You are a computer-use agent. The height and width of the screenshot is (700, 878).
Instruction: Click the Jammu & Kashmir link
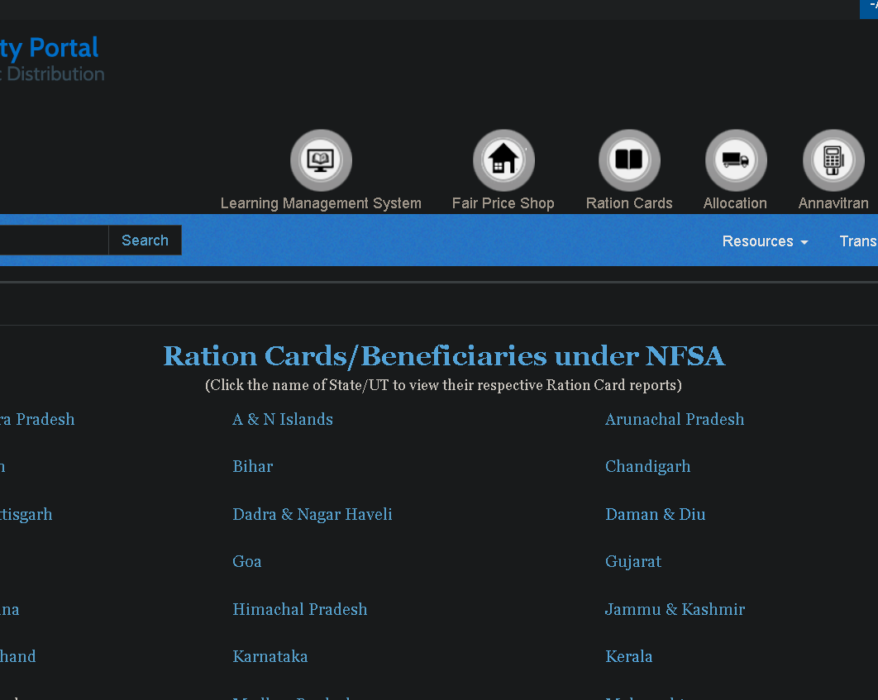pos(675,609)
